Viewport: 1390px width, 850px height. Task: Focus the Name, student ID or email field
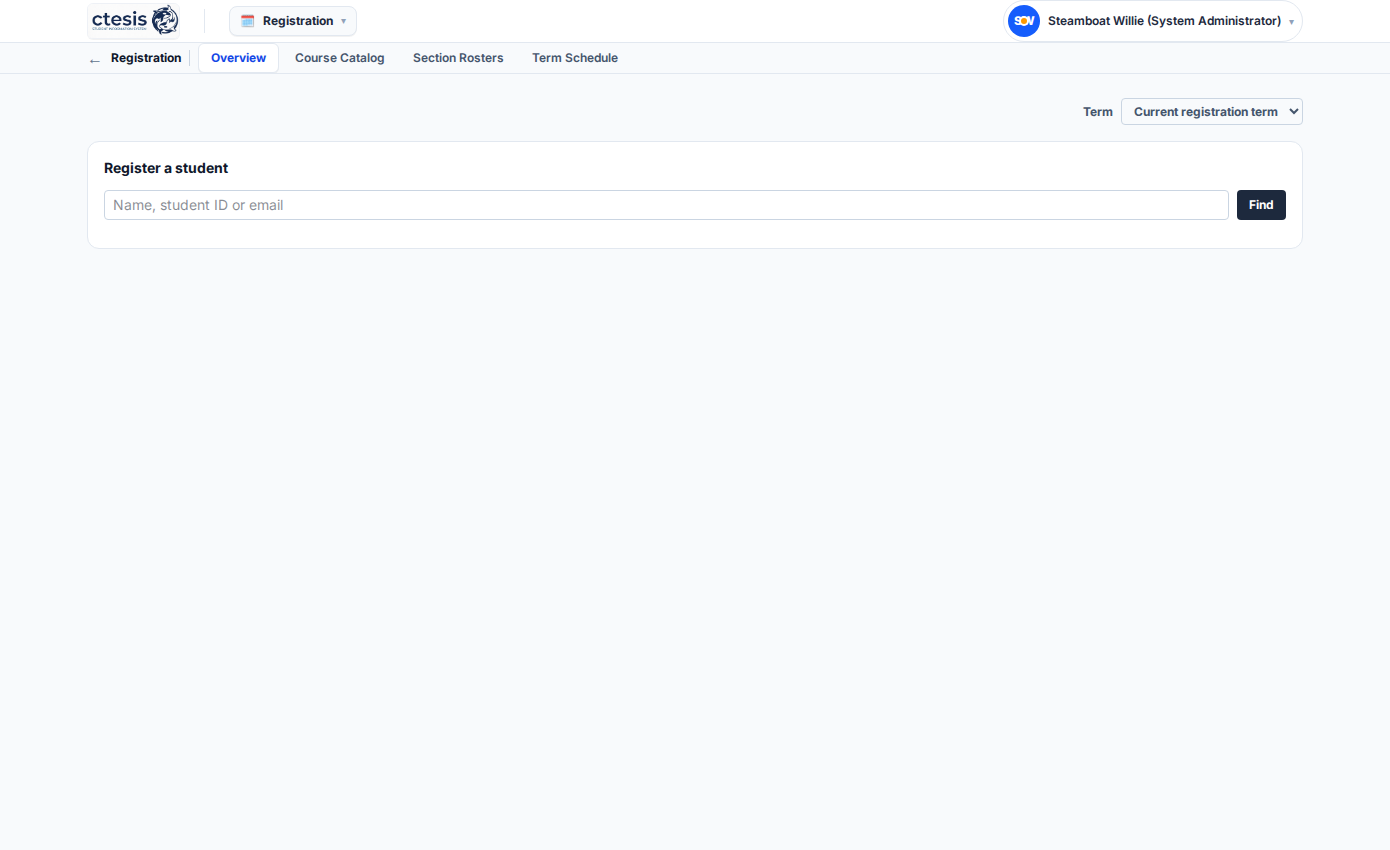[x=666, y=205]
